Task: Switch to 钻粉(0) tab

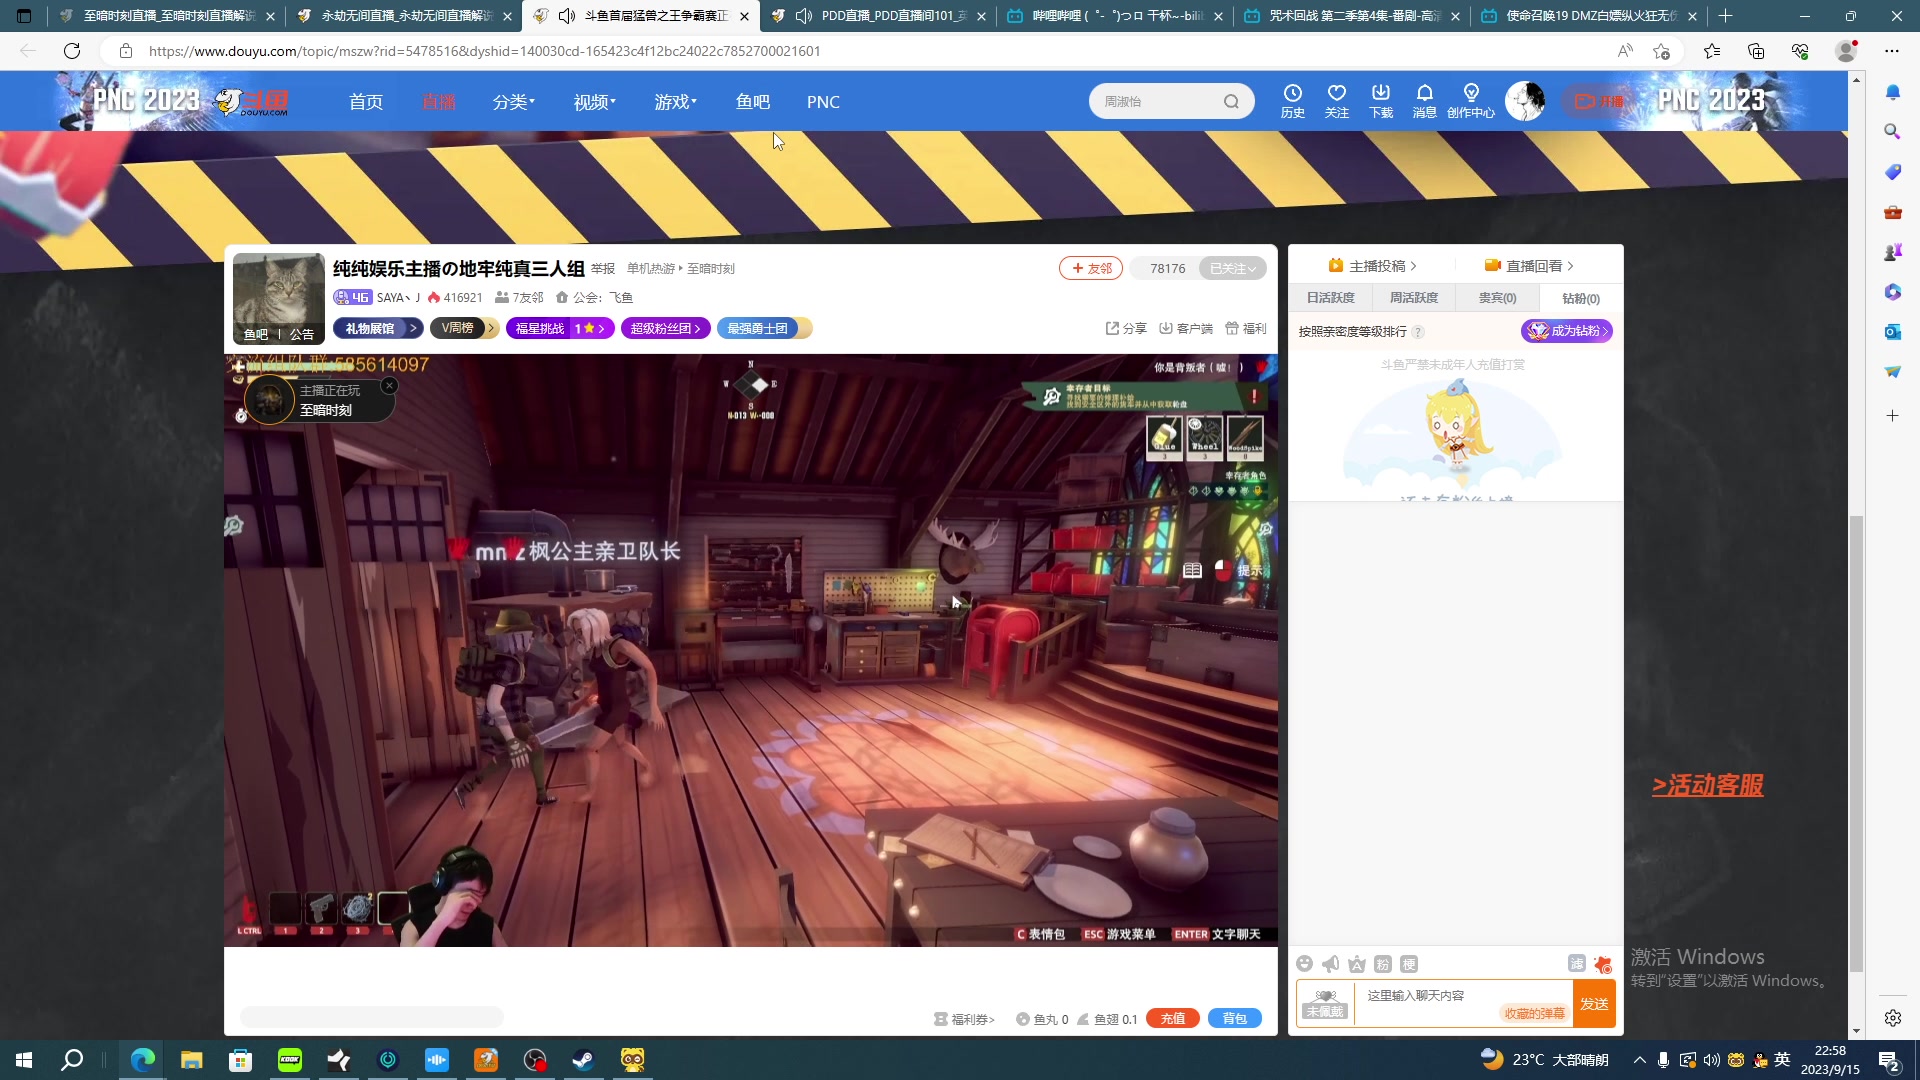Action: pyautogui.click(x=1581, y=298)
